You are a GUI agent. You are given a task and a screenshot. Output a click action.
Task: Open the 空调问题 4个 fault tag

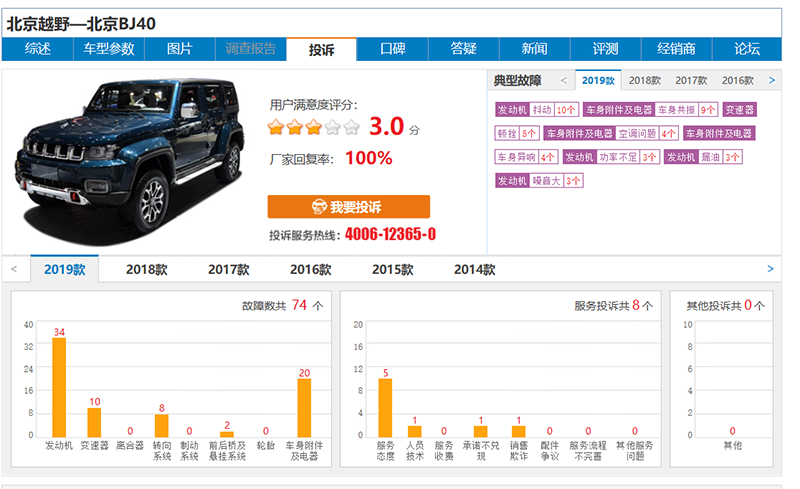click(x=611, y=133)
